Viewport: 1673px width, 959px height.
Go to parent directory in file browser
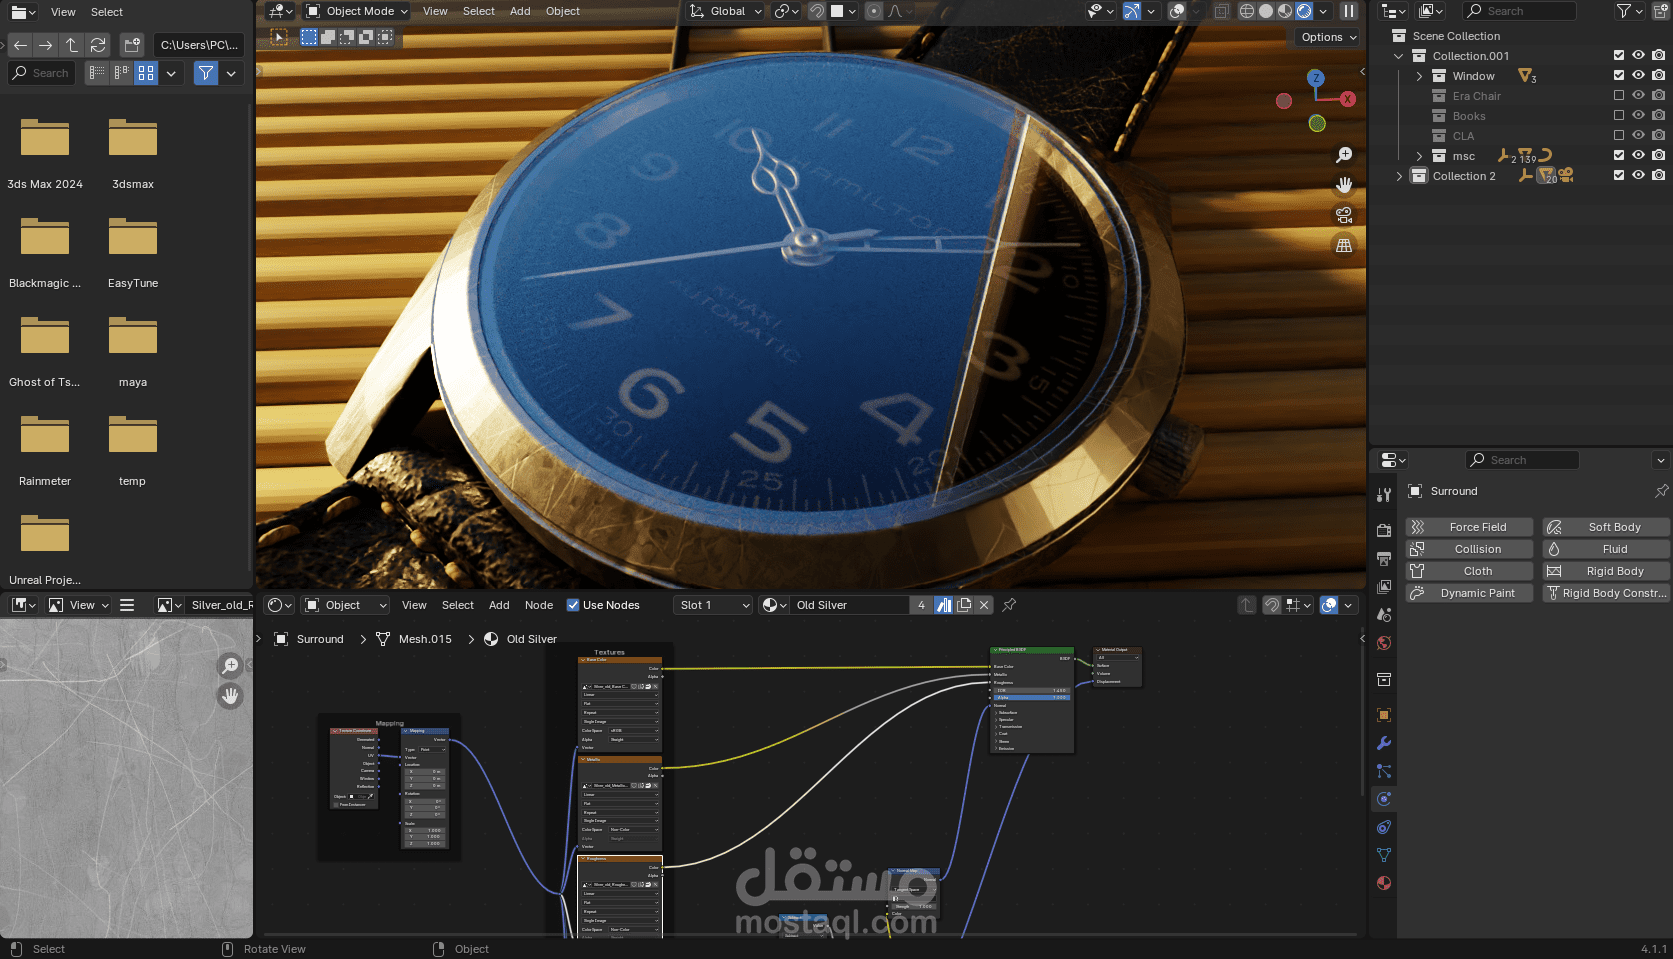[72, 45]
